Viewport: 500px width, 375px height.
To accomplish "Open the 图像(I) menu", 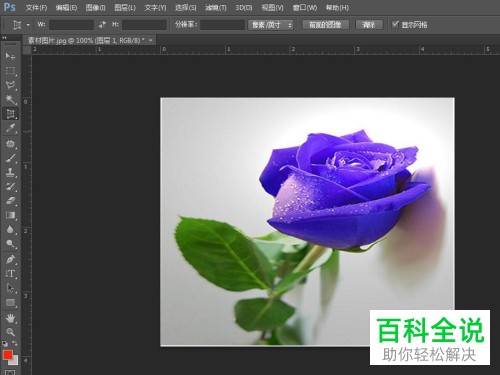I will click(95, 7).
